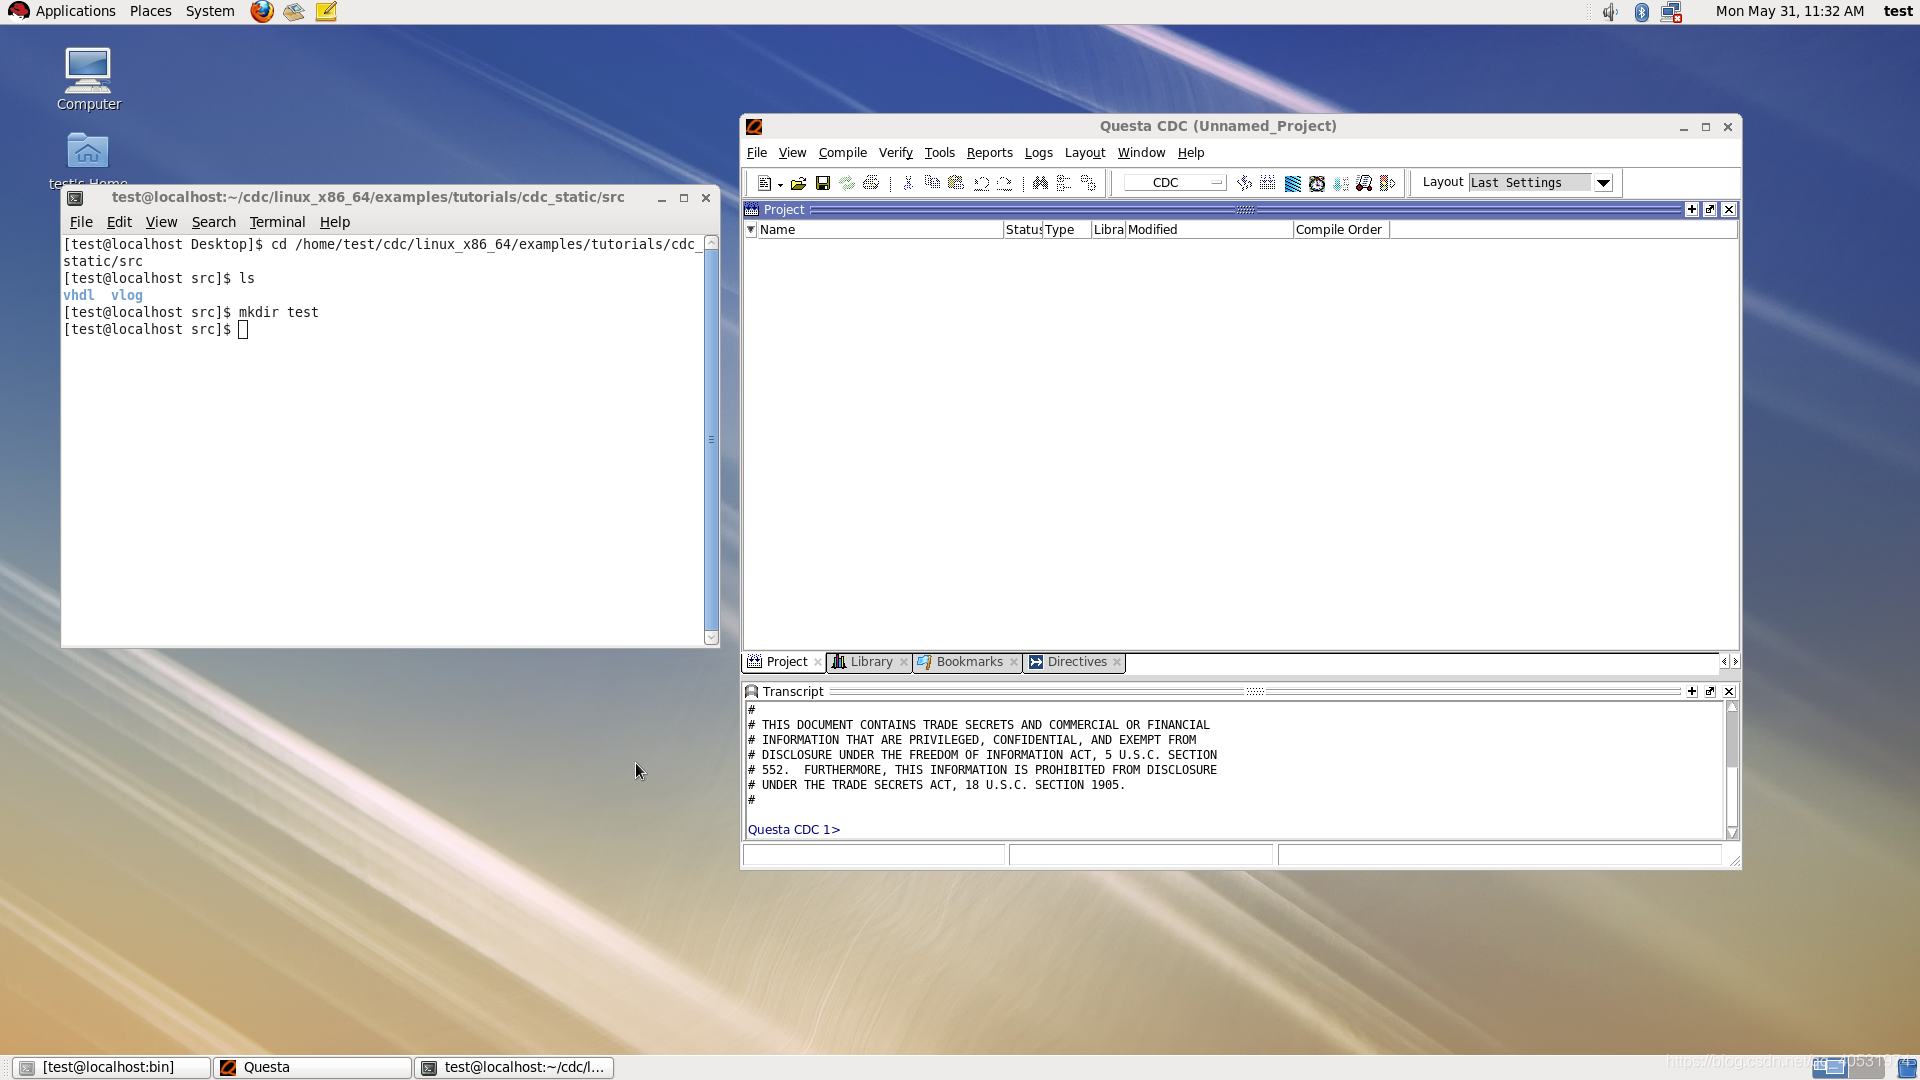Undock the Transcript panel
Viewport: 1920px width, 1080px height.
point(1710,692)
